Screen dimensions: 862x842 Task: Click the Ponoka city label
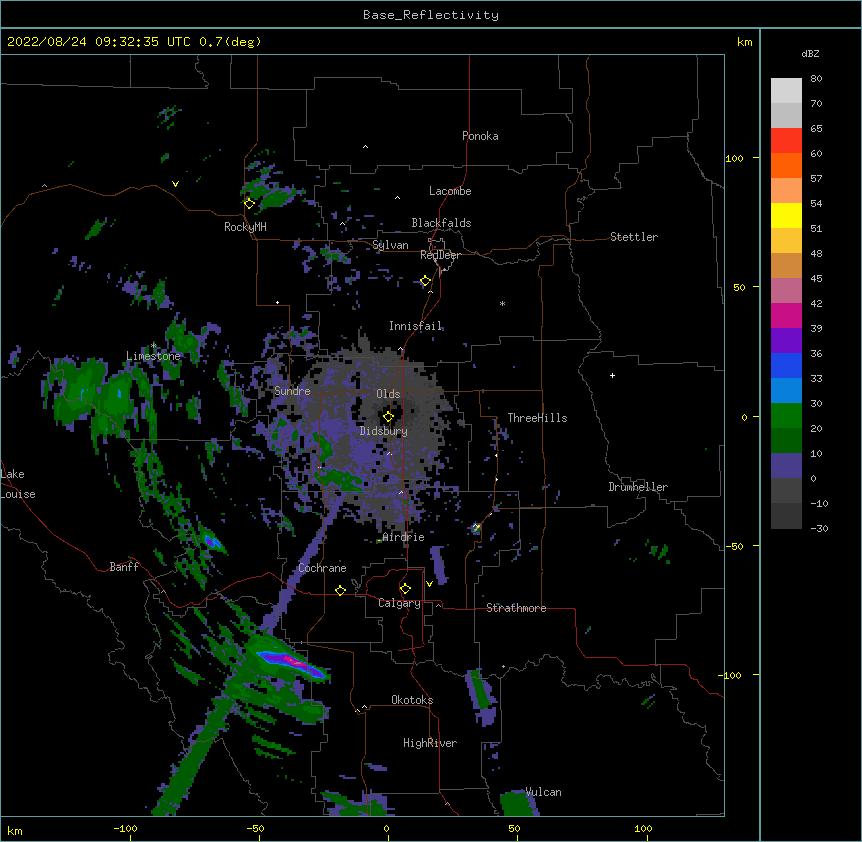(480, 136)
